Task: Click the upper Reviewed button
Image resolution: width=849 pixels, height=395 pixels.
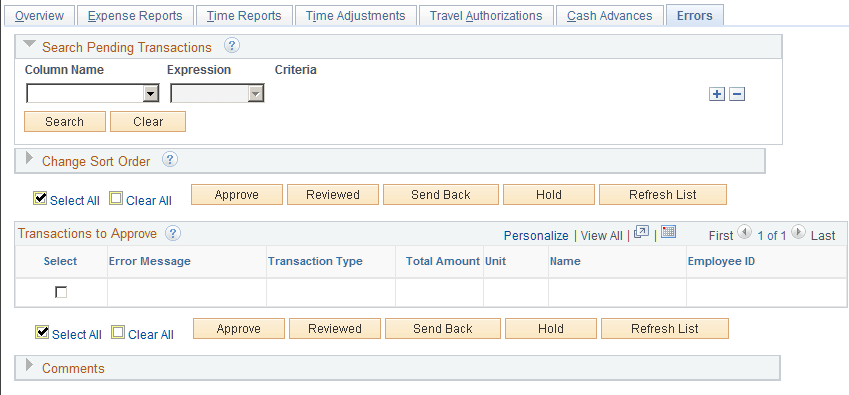Action: (x=333, y=195)
